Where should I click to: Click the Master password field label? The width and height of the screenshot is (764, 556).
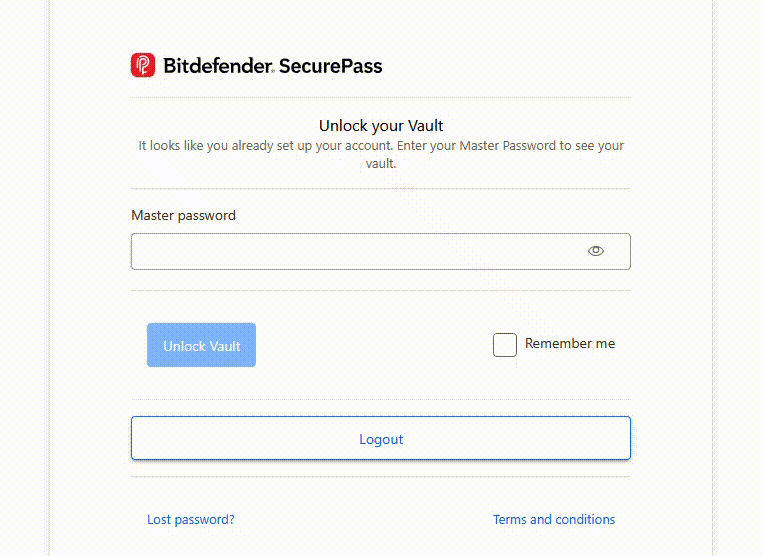(183, 215)
